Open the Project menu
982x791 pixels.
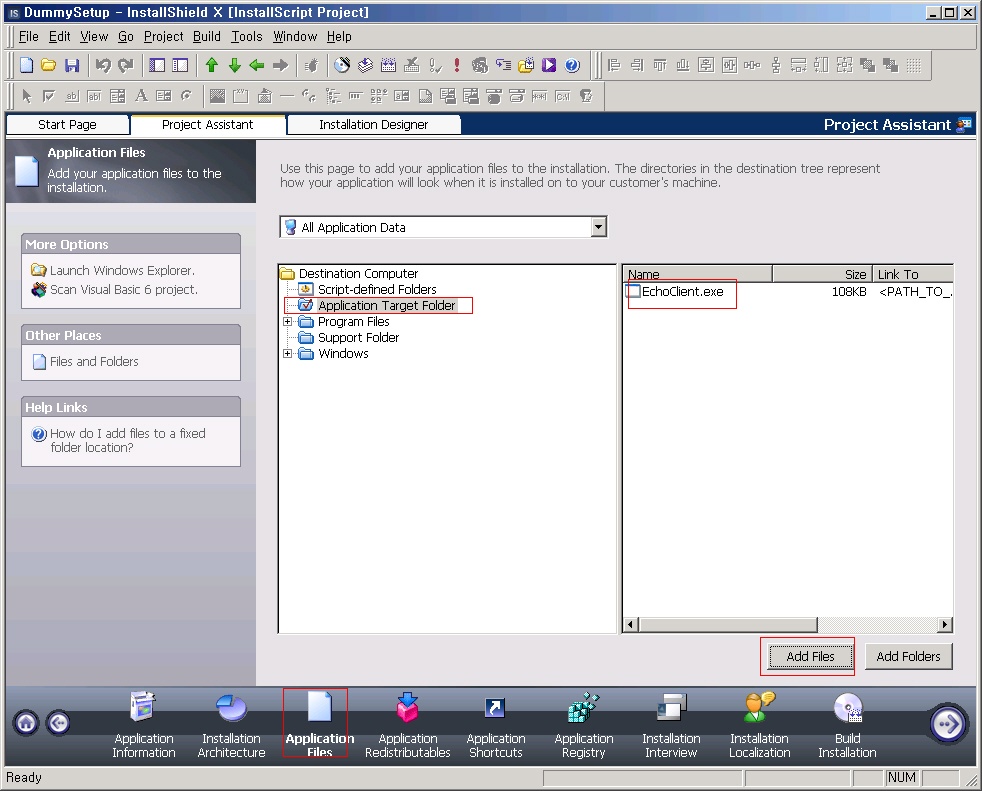pyautogui.click(x=163, y=36)
